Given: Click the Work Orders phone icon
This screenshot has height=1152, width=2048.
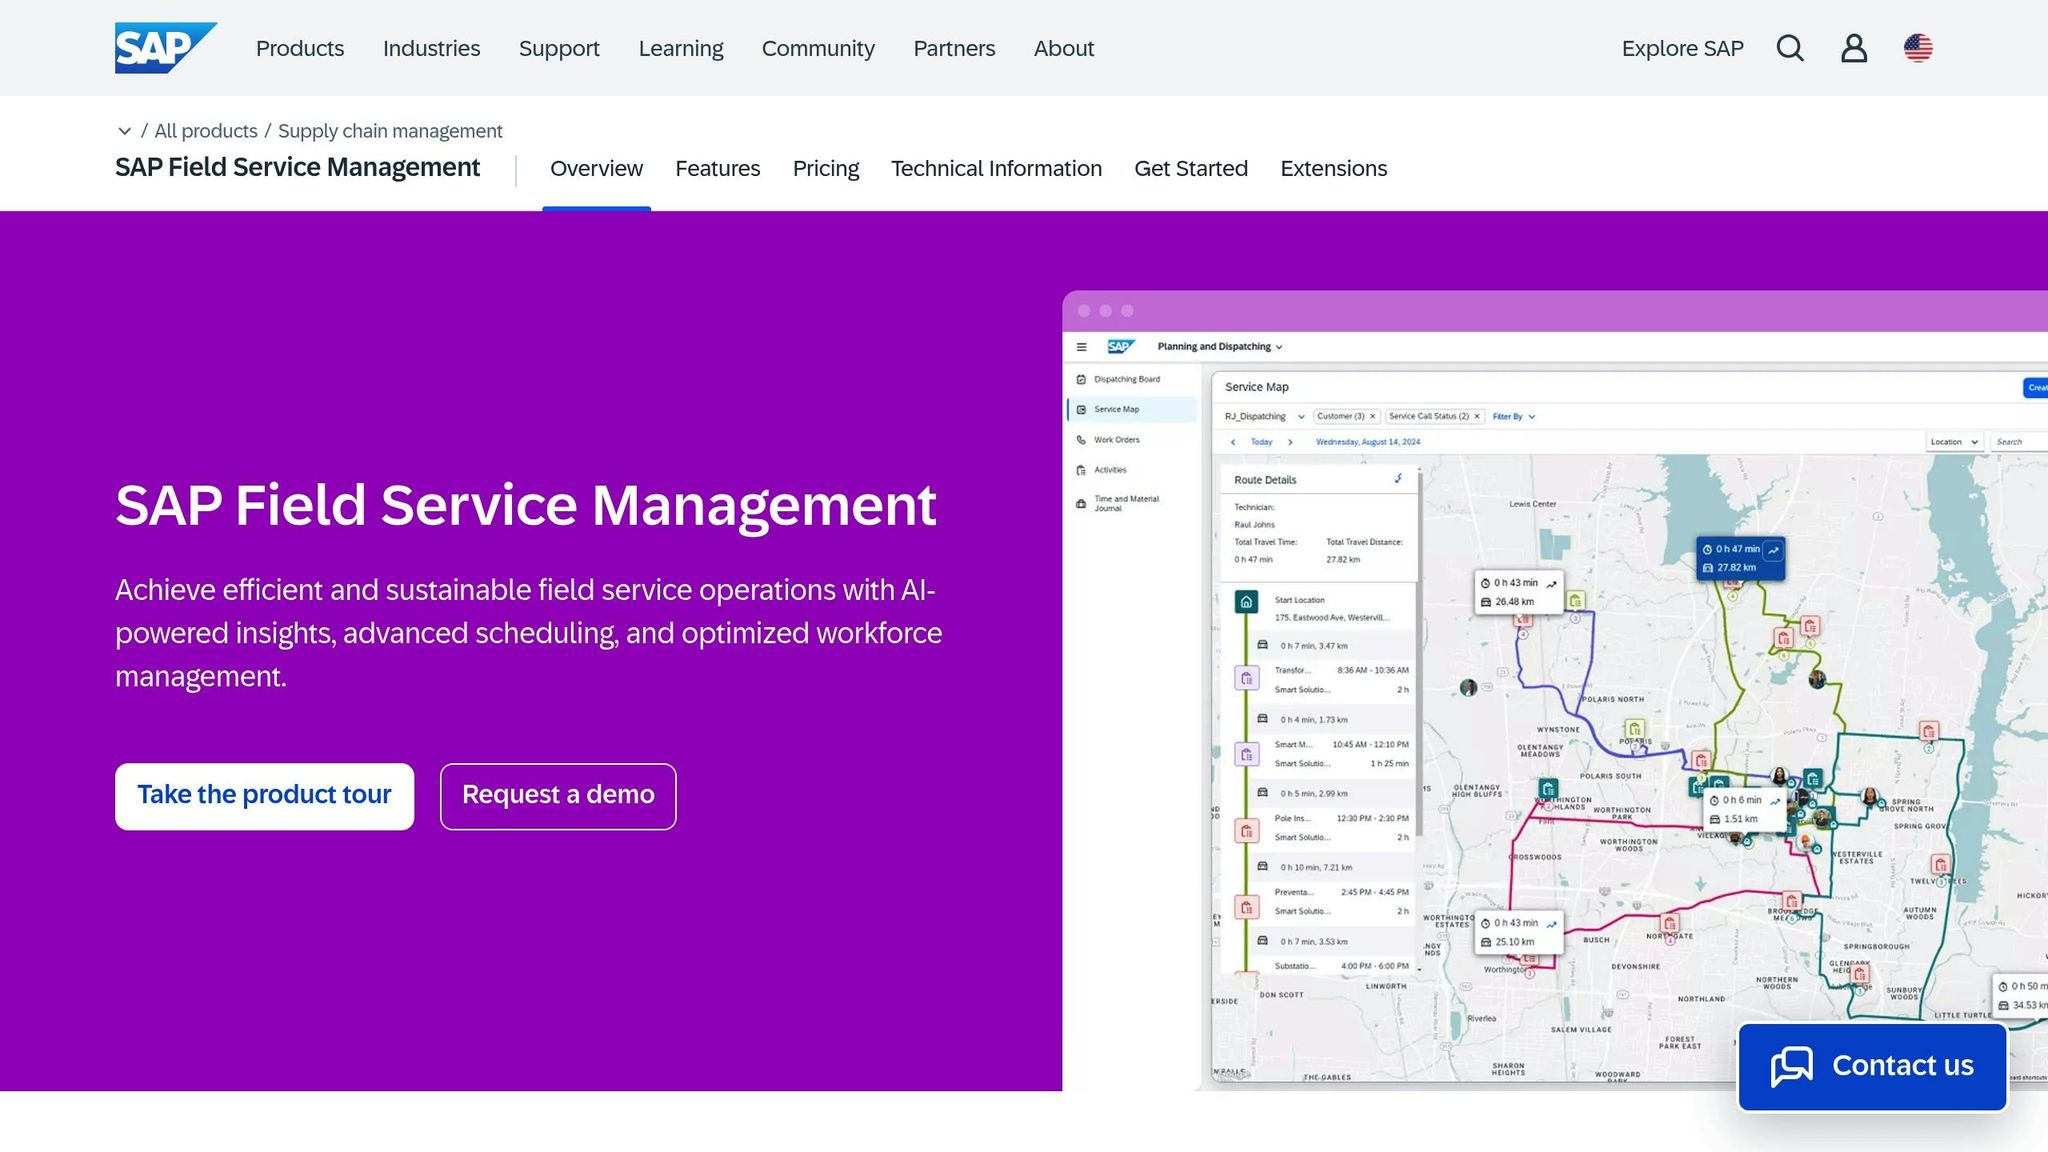Looking at the screenshot, I should tap(1081, 440).
